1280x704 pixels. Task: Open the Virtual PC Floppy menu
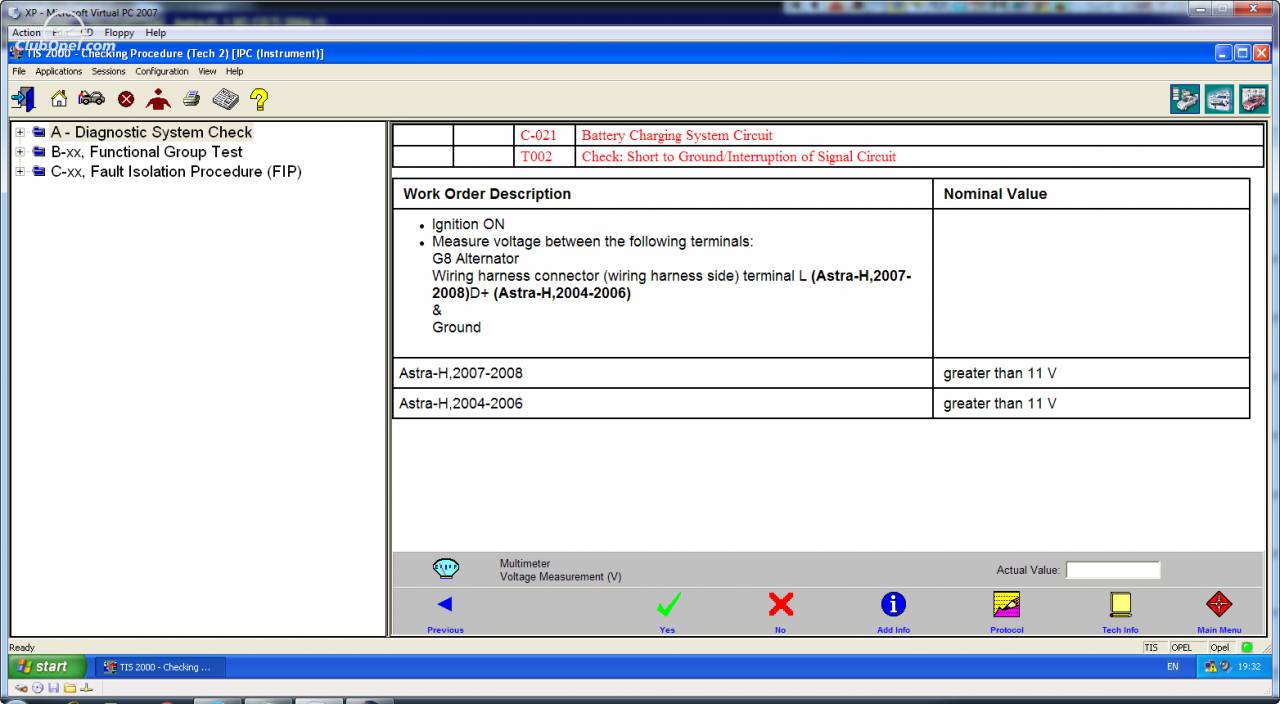click(119, 33)
